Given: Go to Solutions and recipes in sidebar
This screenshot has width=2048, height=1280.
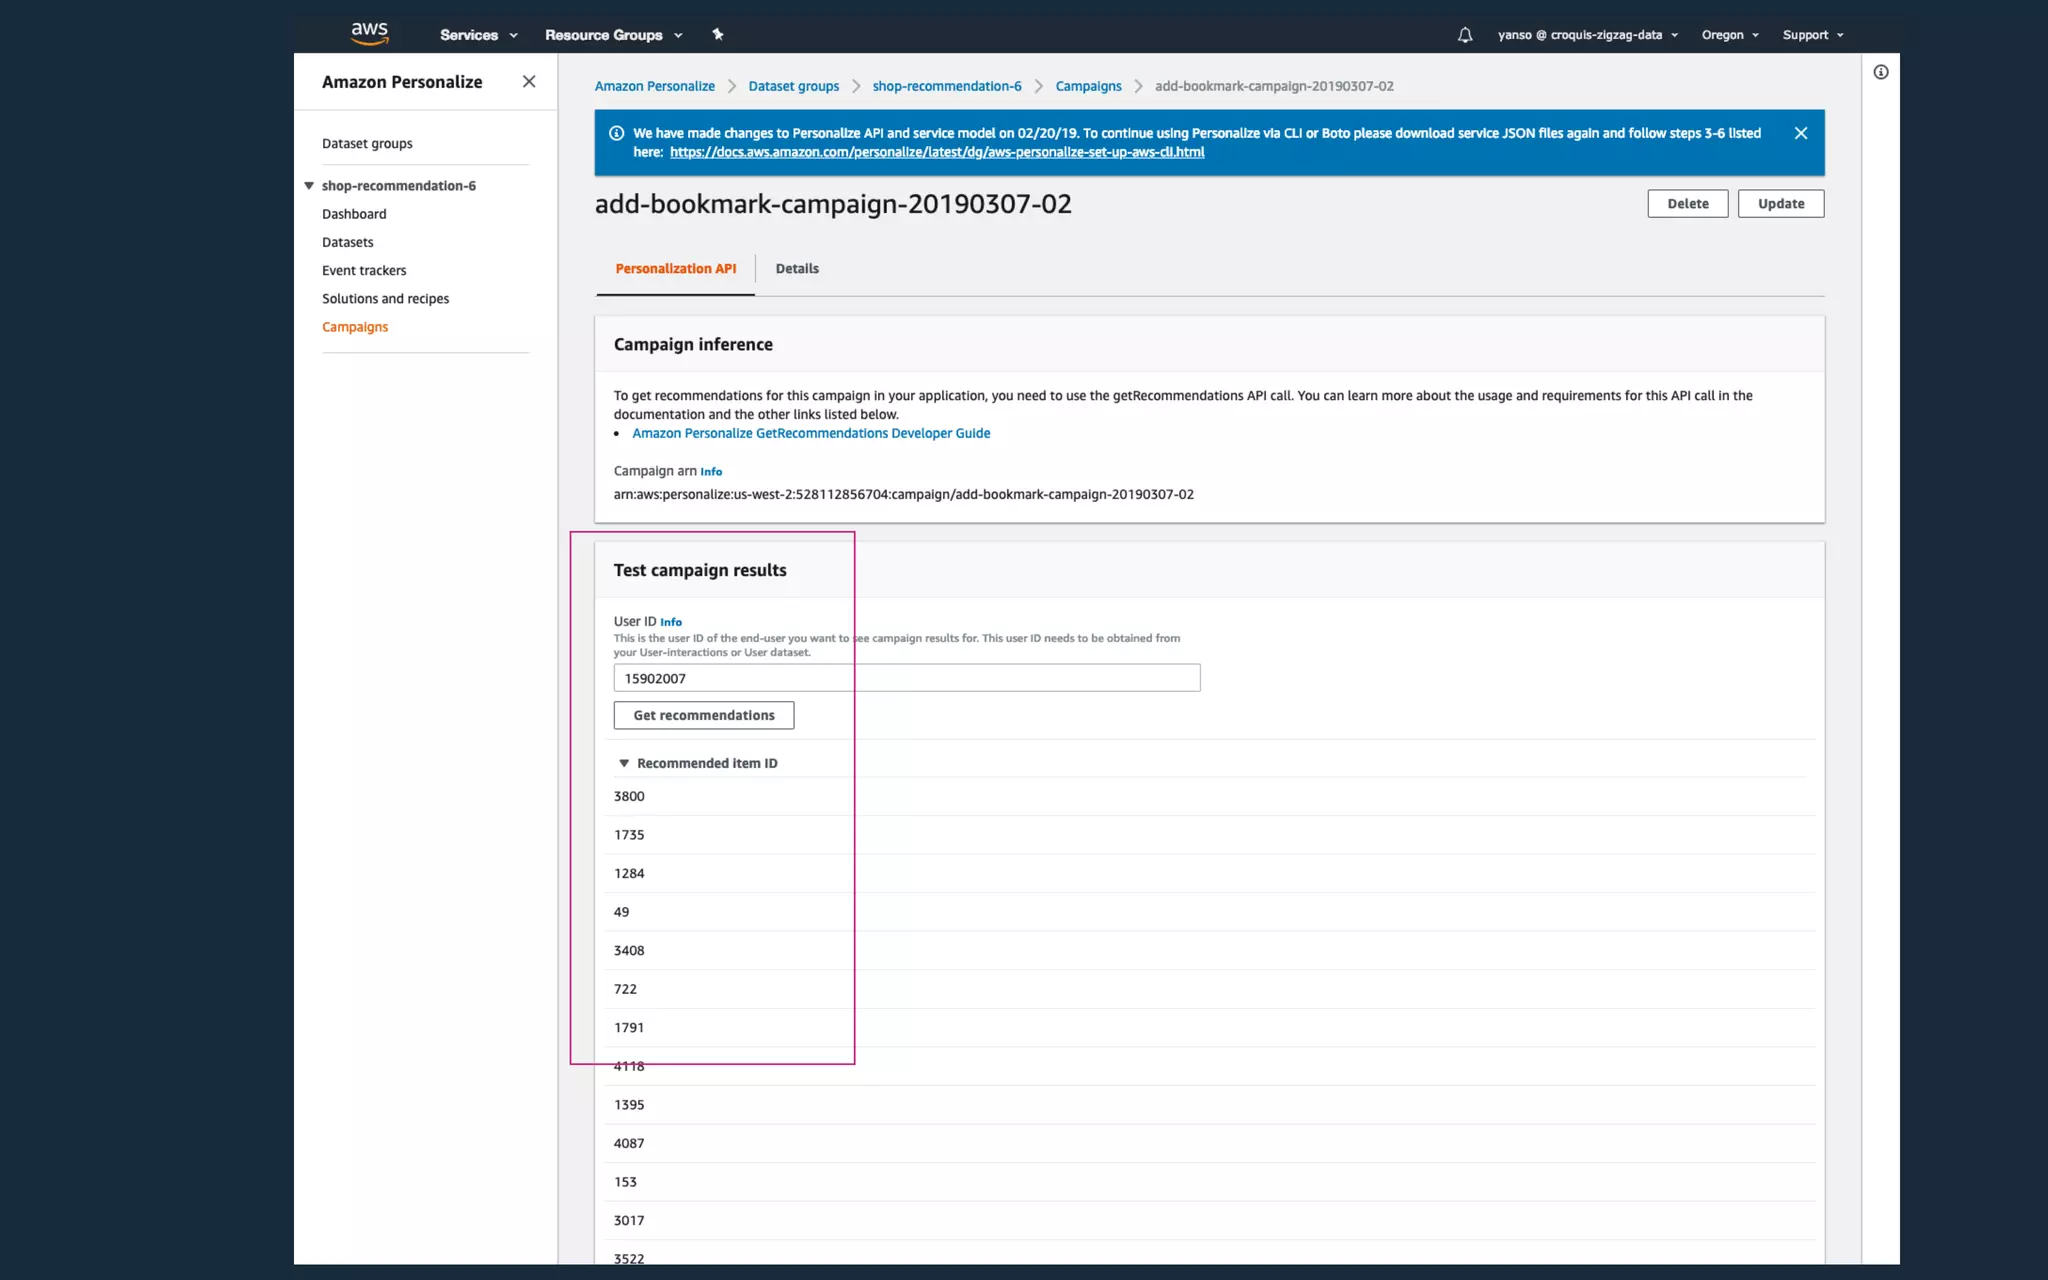Looking at the screenshot, I should (385, 299).
